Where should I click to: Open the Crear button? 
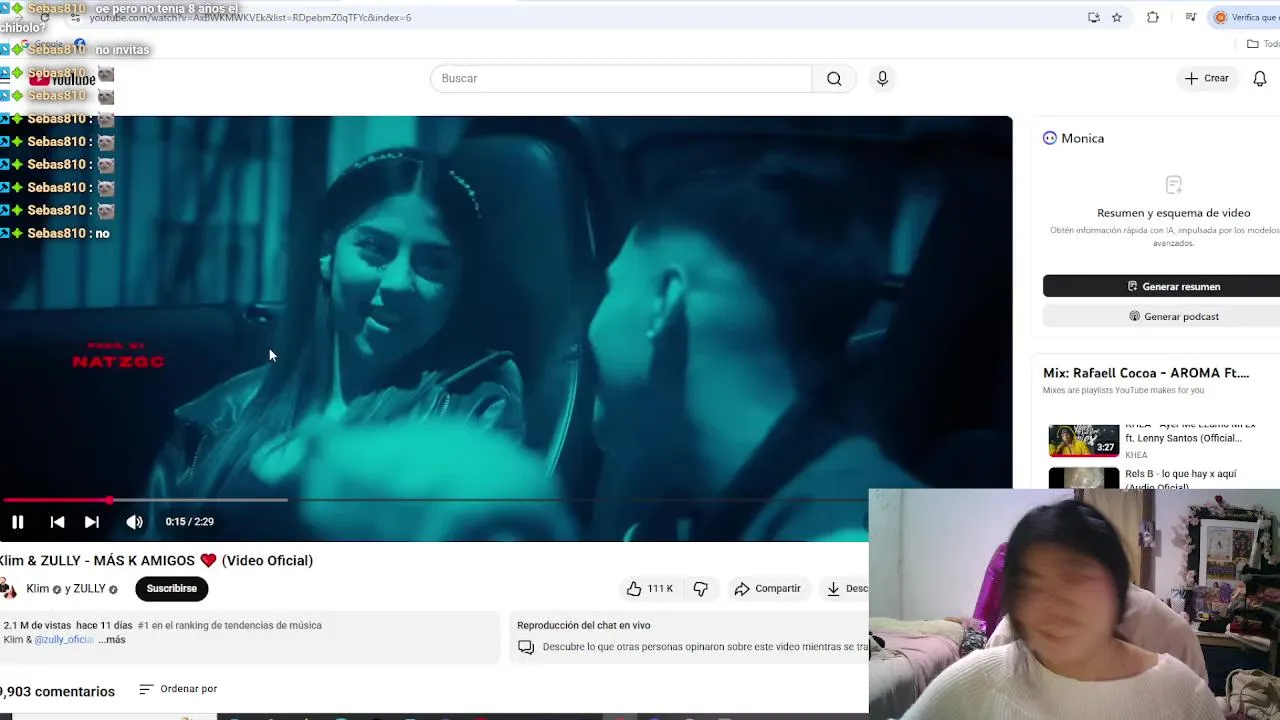[x=1207, y=78]
